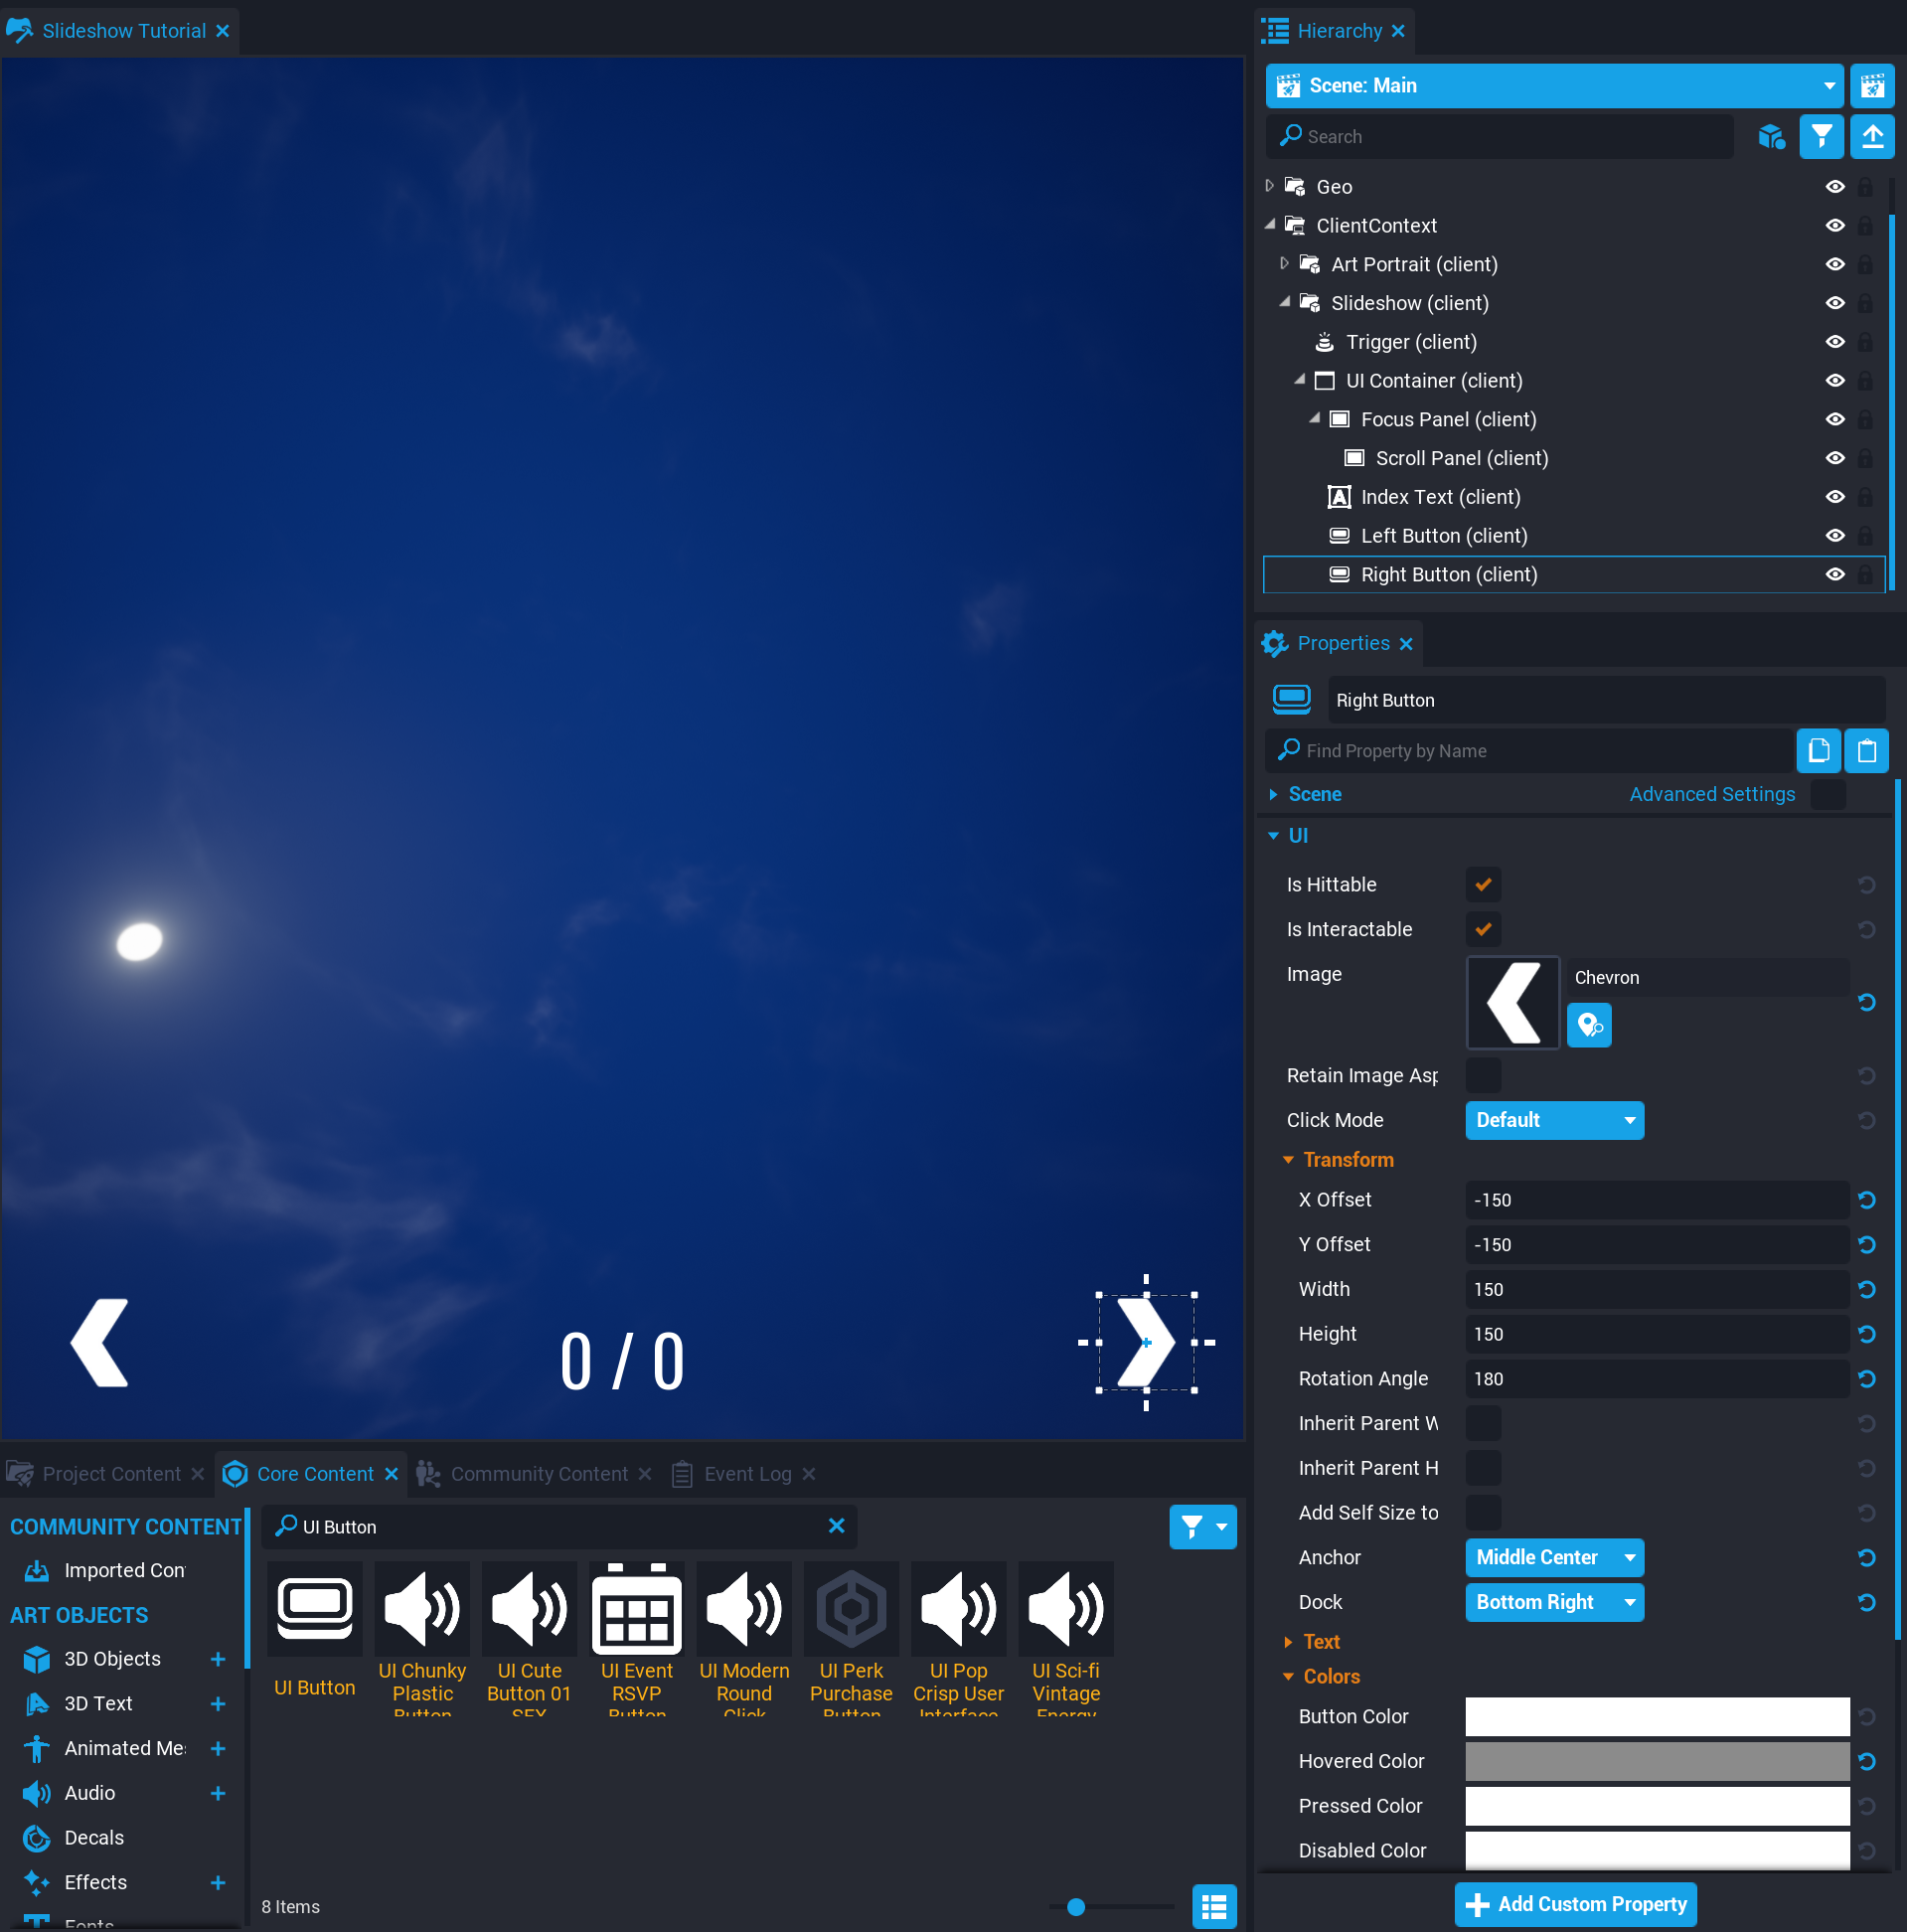The height and width of the screenshot is (1932, 1907).
Task: Click the paste properties clipboard icon
Action: (1865, 750)
